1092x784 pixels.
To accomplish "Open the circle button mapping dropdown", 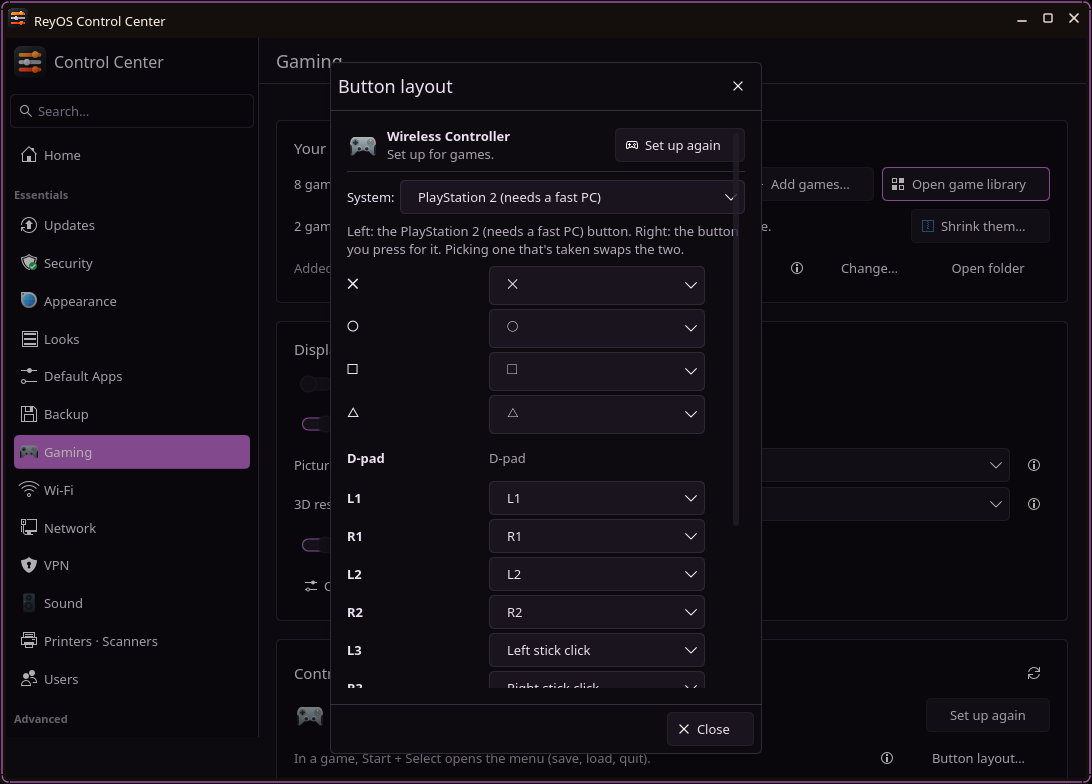I will click(596, 328).
